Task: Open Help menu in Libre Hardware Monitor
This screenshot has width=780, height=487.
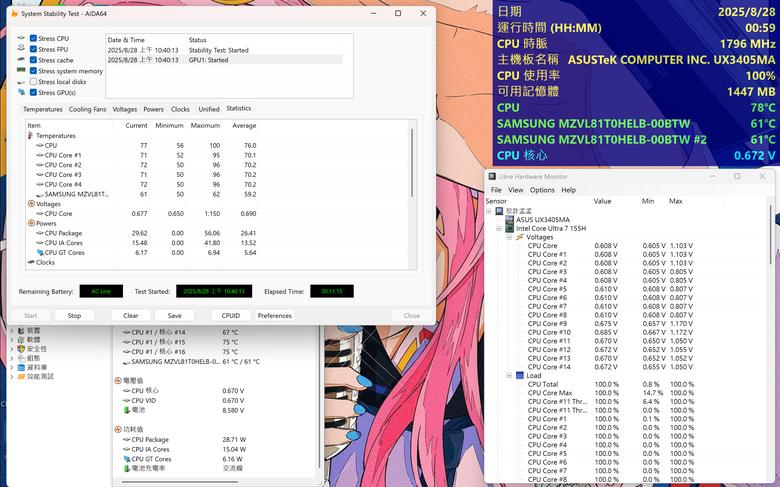Action: [568, 190]
